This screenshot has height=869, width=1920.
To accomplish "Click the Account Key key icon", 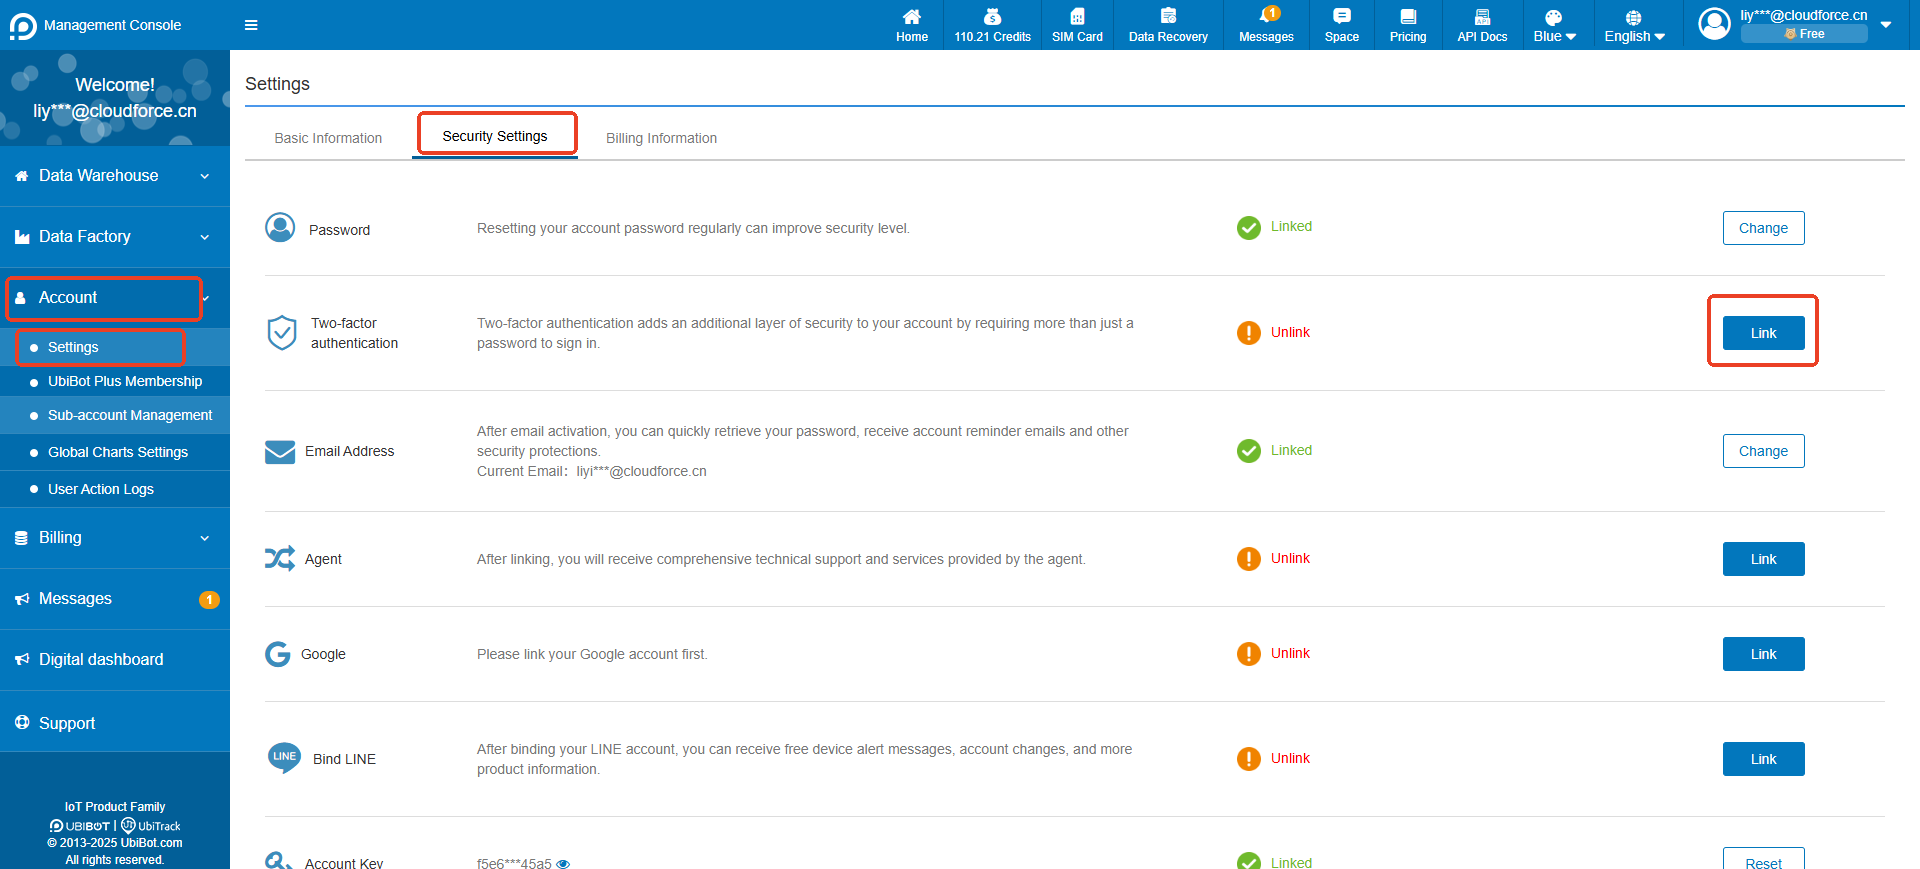I will (x=279, y=860).
